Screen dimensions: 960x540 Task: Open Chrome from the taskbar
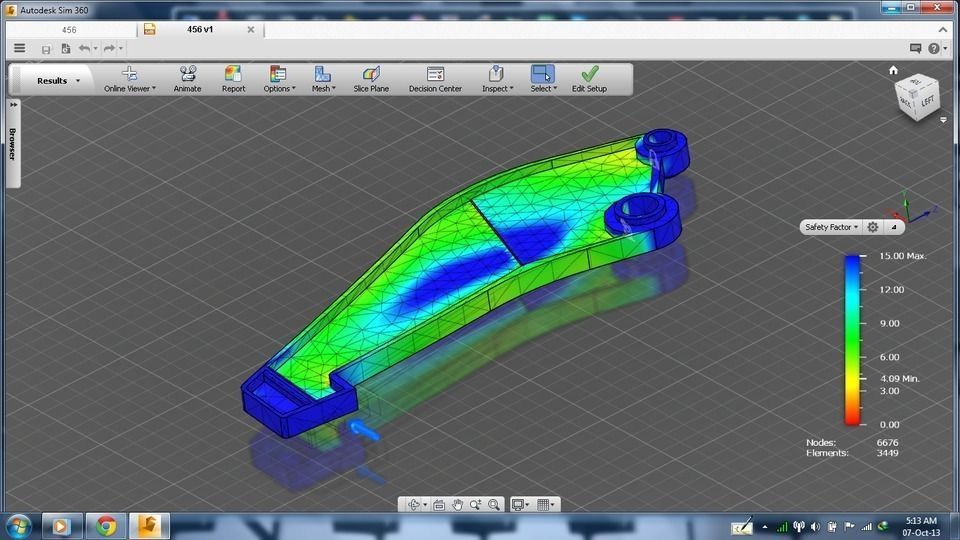[x=106, y=526]
